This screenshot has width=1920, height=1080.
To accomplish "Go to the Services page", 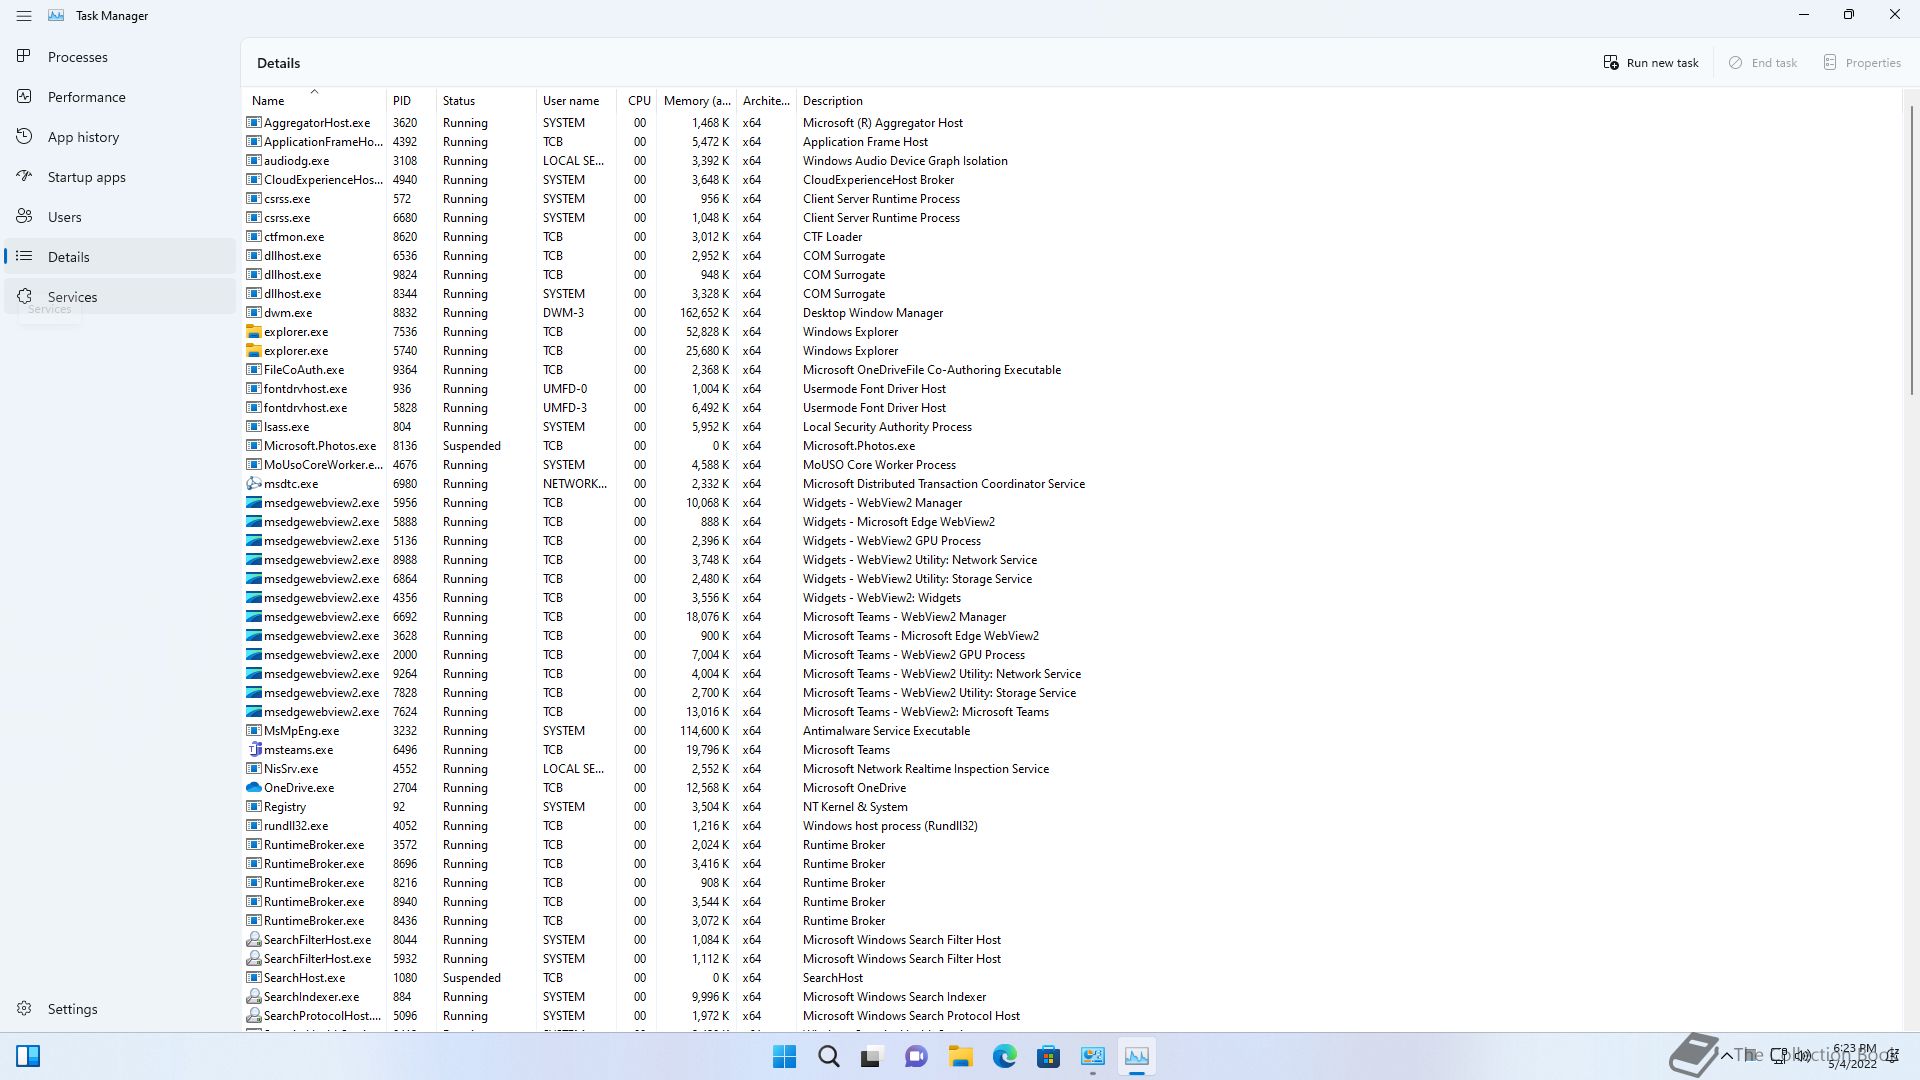I will (120, 297).
